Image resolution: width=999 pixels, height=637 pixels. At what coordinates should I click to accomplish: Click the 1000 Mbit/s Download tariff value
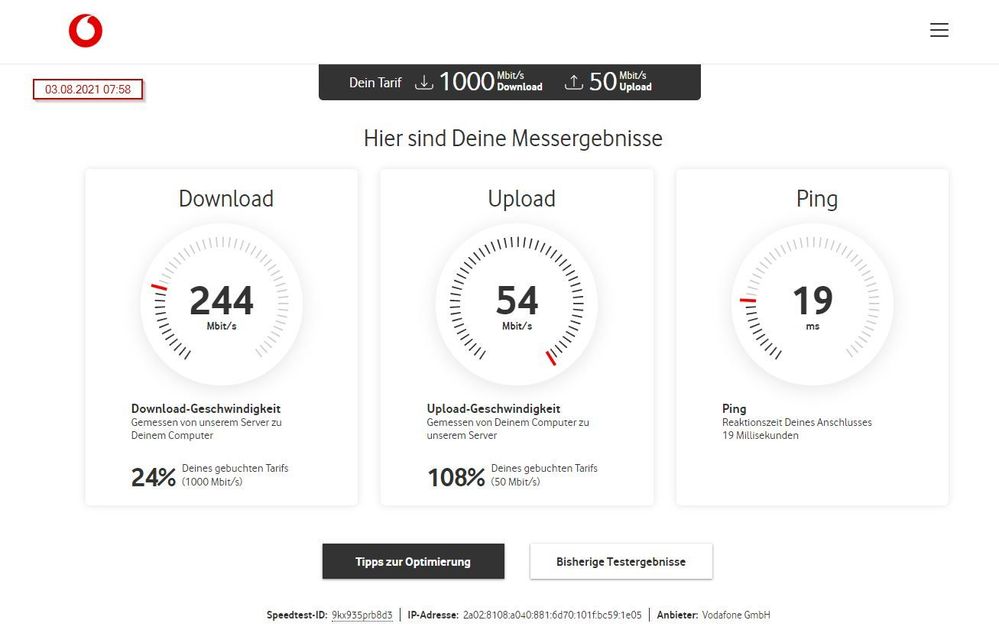click(x=491, y=82)
